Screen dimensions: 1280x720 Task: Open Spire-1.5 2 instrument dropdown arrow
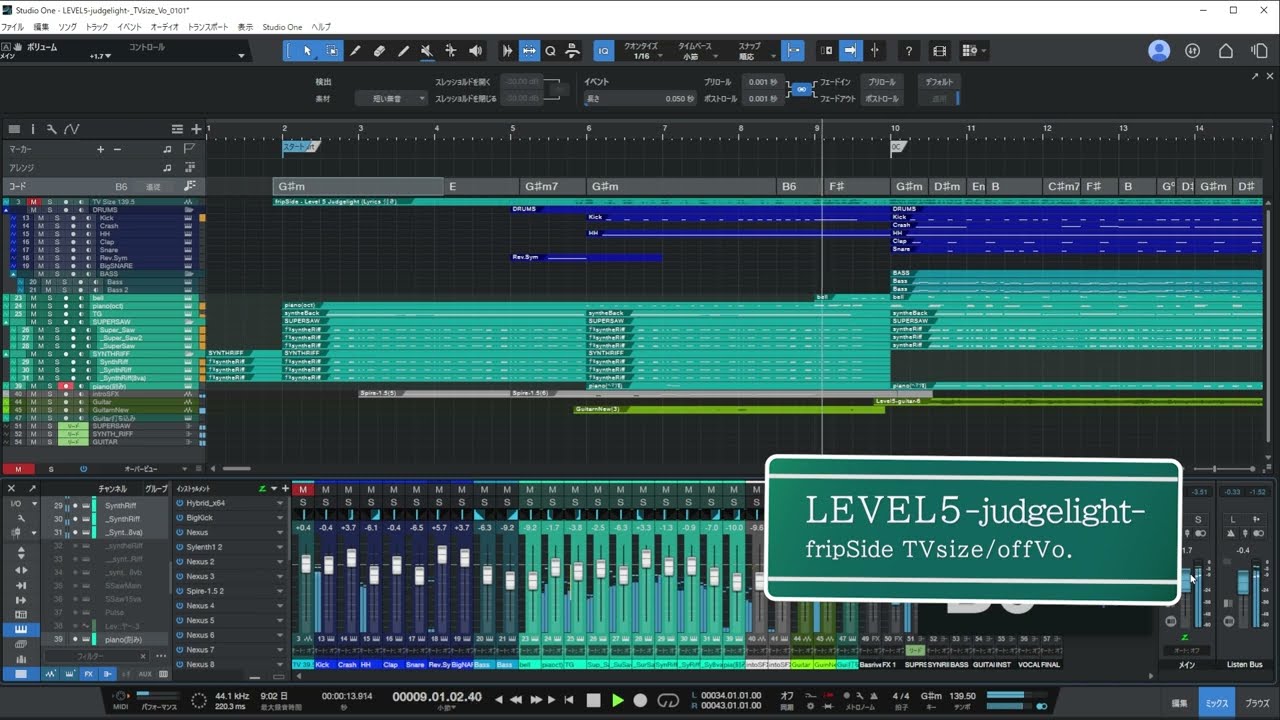tap(280, 591)
